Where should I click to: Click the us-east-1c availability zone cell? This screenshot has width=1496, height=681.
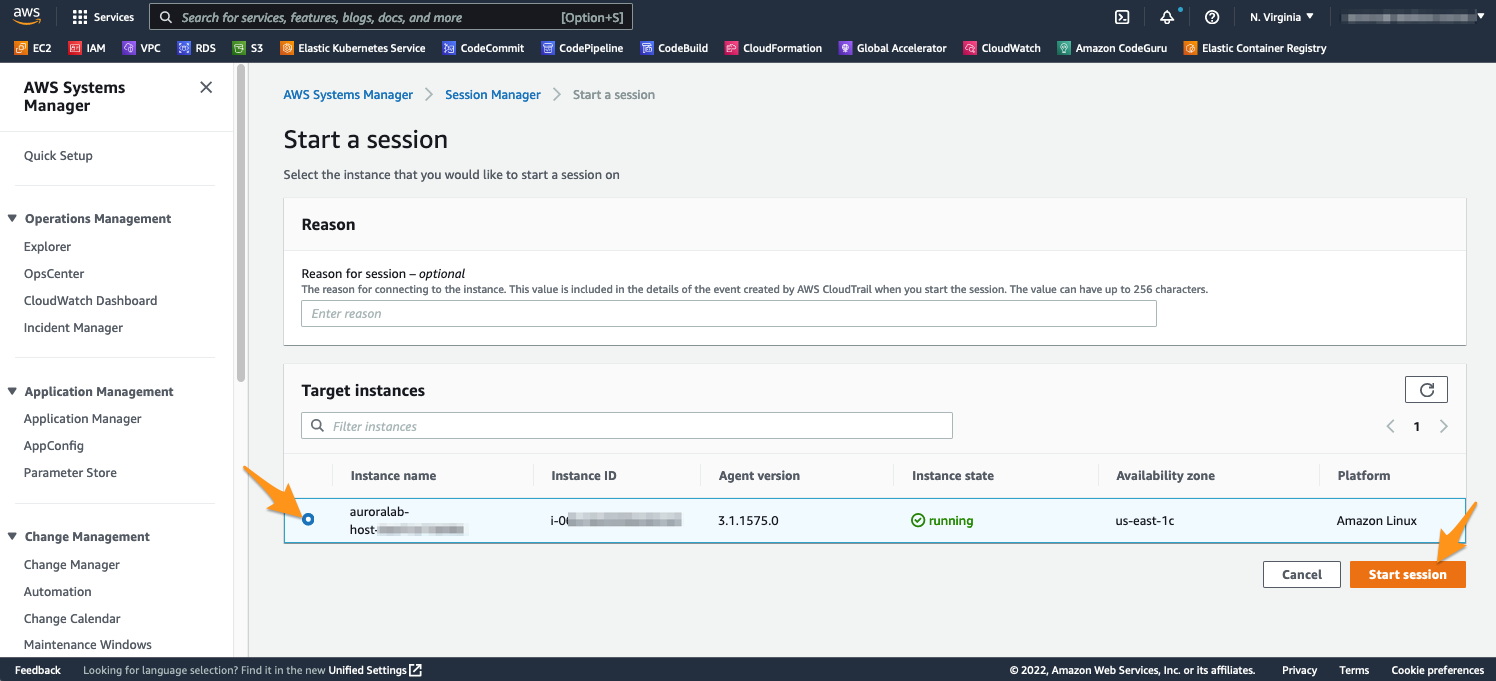(x=1145, y=521)
